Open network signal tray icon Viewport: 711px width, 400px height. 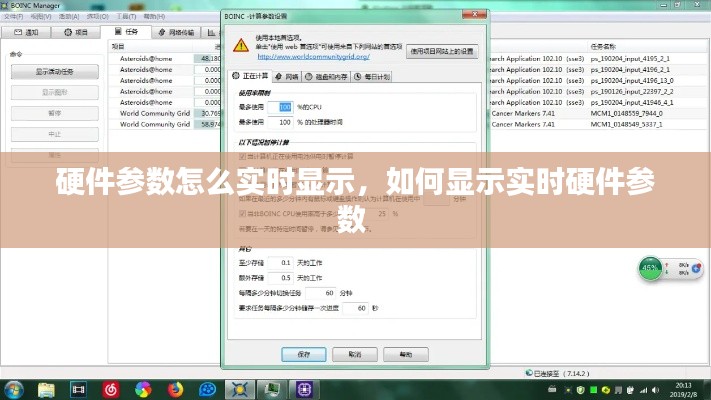click(x=643, y=390)
